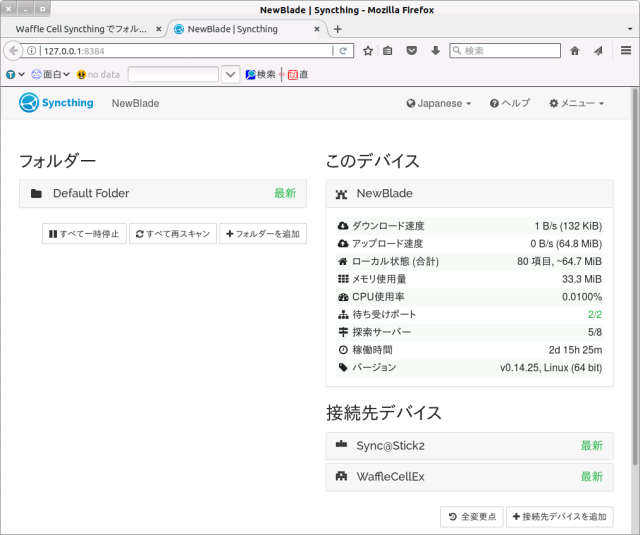Click the download speed cloud icon
This screenshot has height=535, width=640.
tap(343, 226)
